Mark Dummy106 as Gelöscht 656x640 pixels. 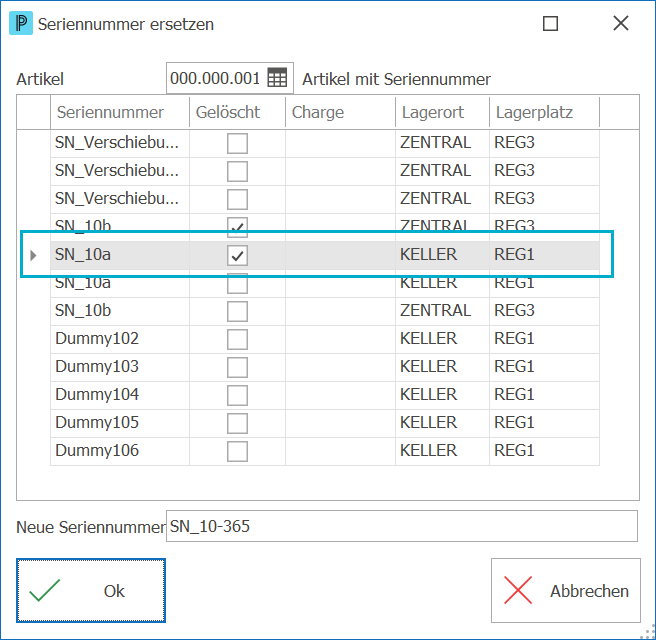click(x=237, y=451)
